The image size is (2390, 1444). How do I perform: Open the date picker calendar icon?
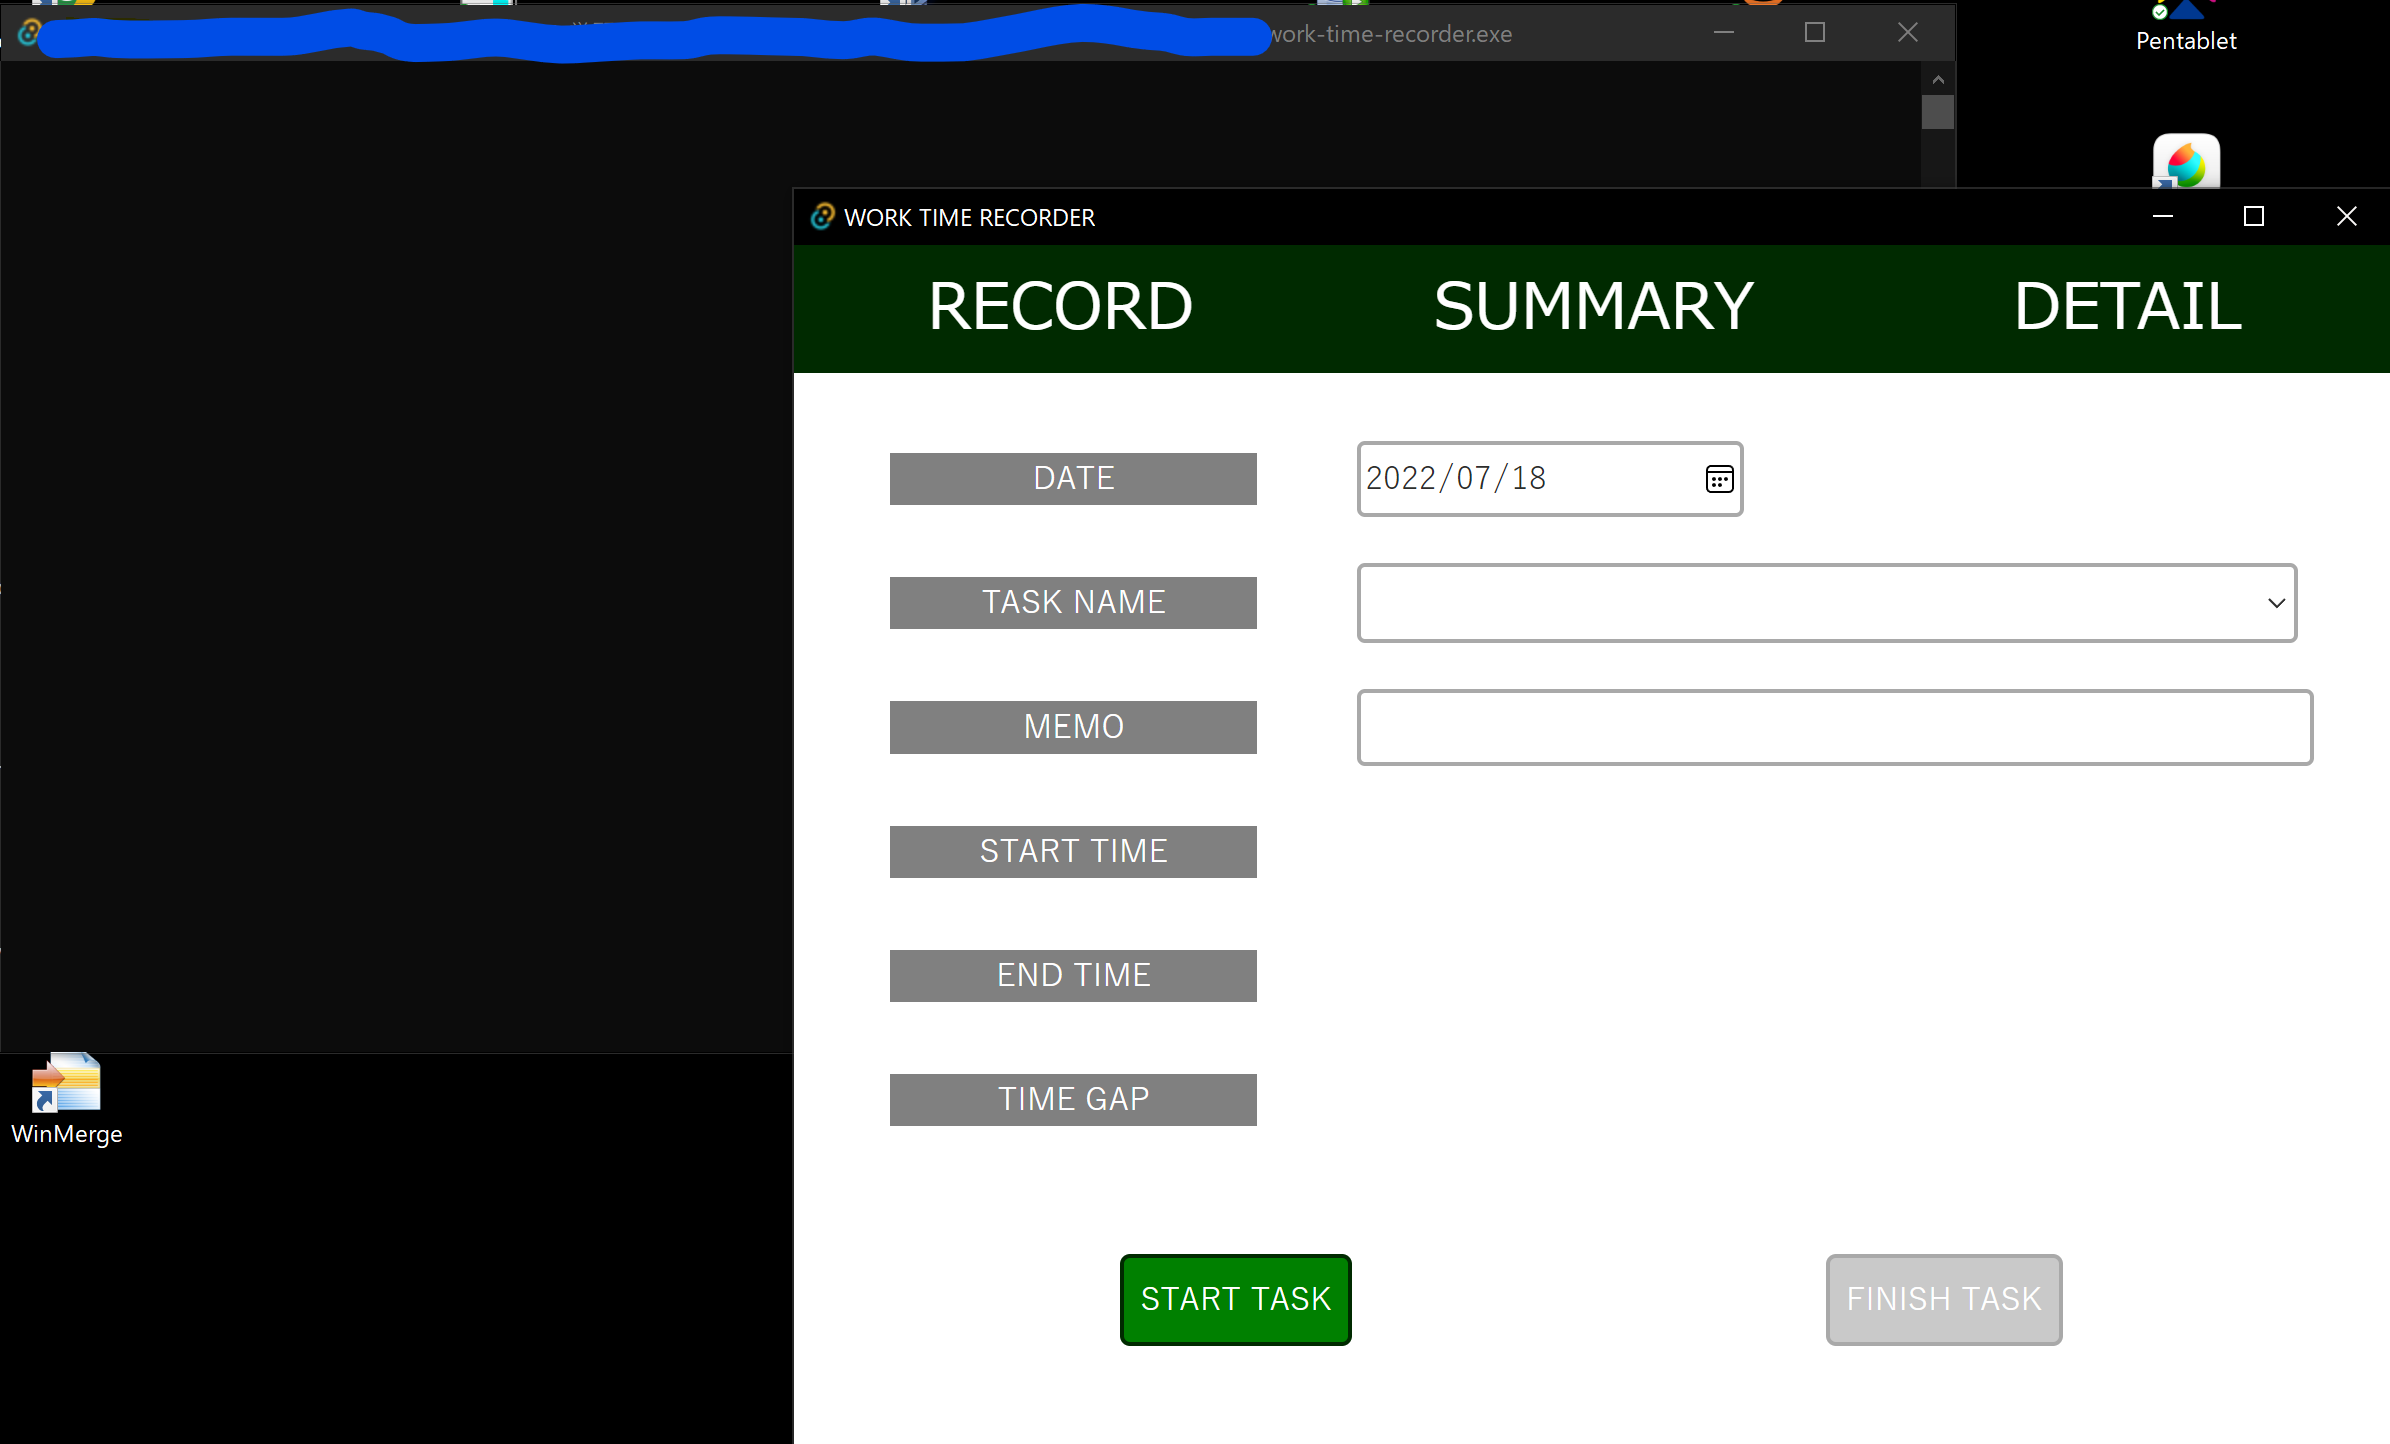1719,480
